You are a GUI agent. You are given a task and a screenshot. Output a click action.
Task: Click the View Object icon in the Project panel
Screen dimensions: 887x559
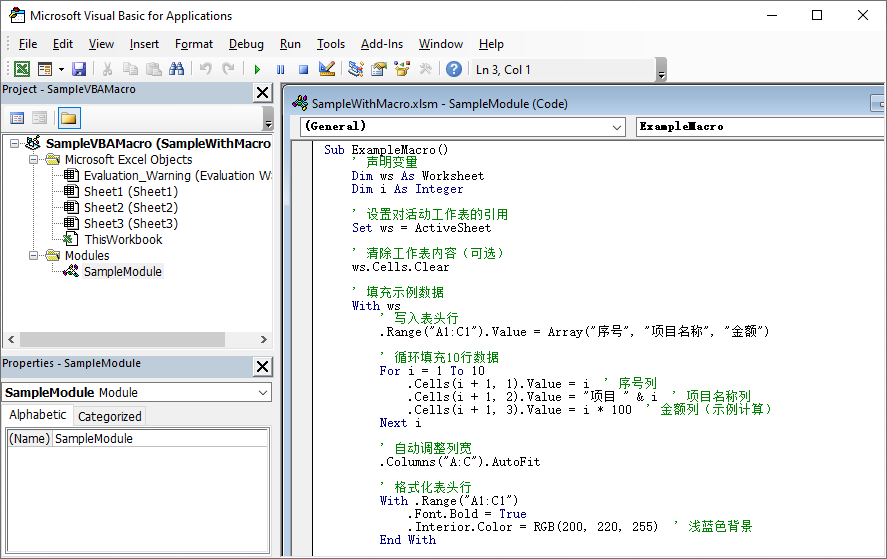tap(39, 118)
